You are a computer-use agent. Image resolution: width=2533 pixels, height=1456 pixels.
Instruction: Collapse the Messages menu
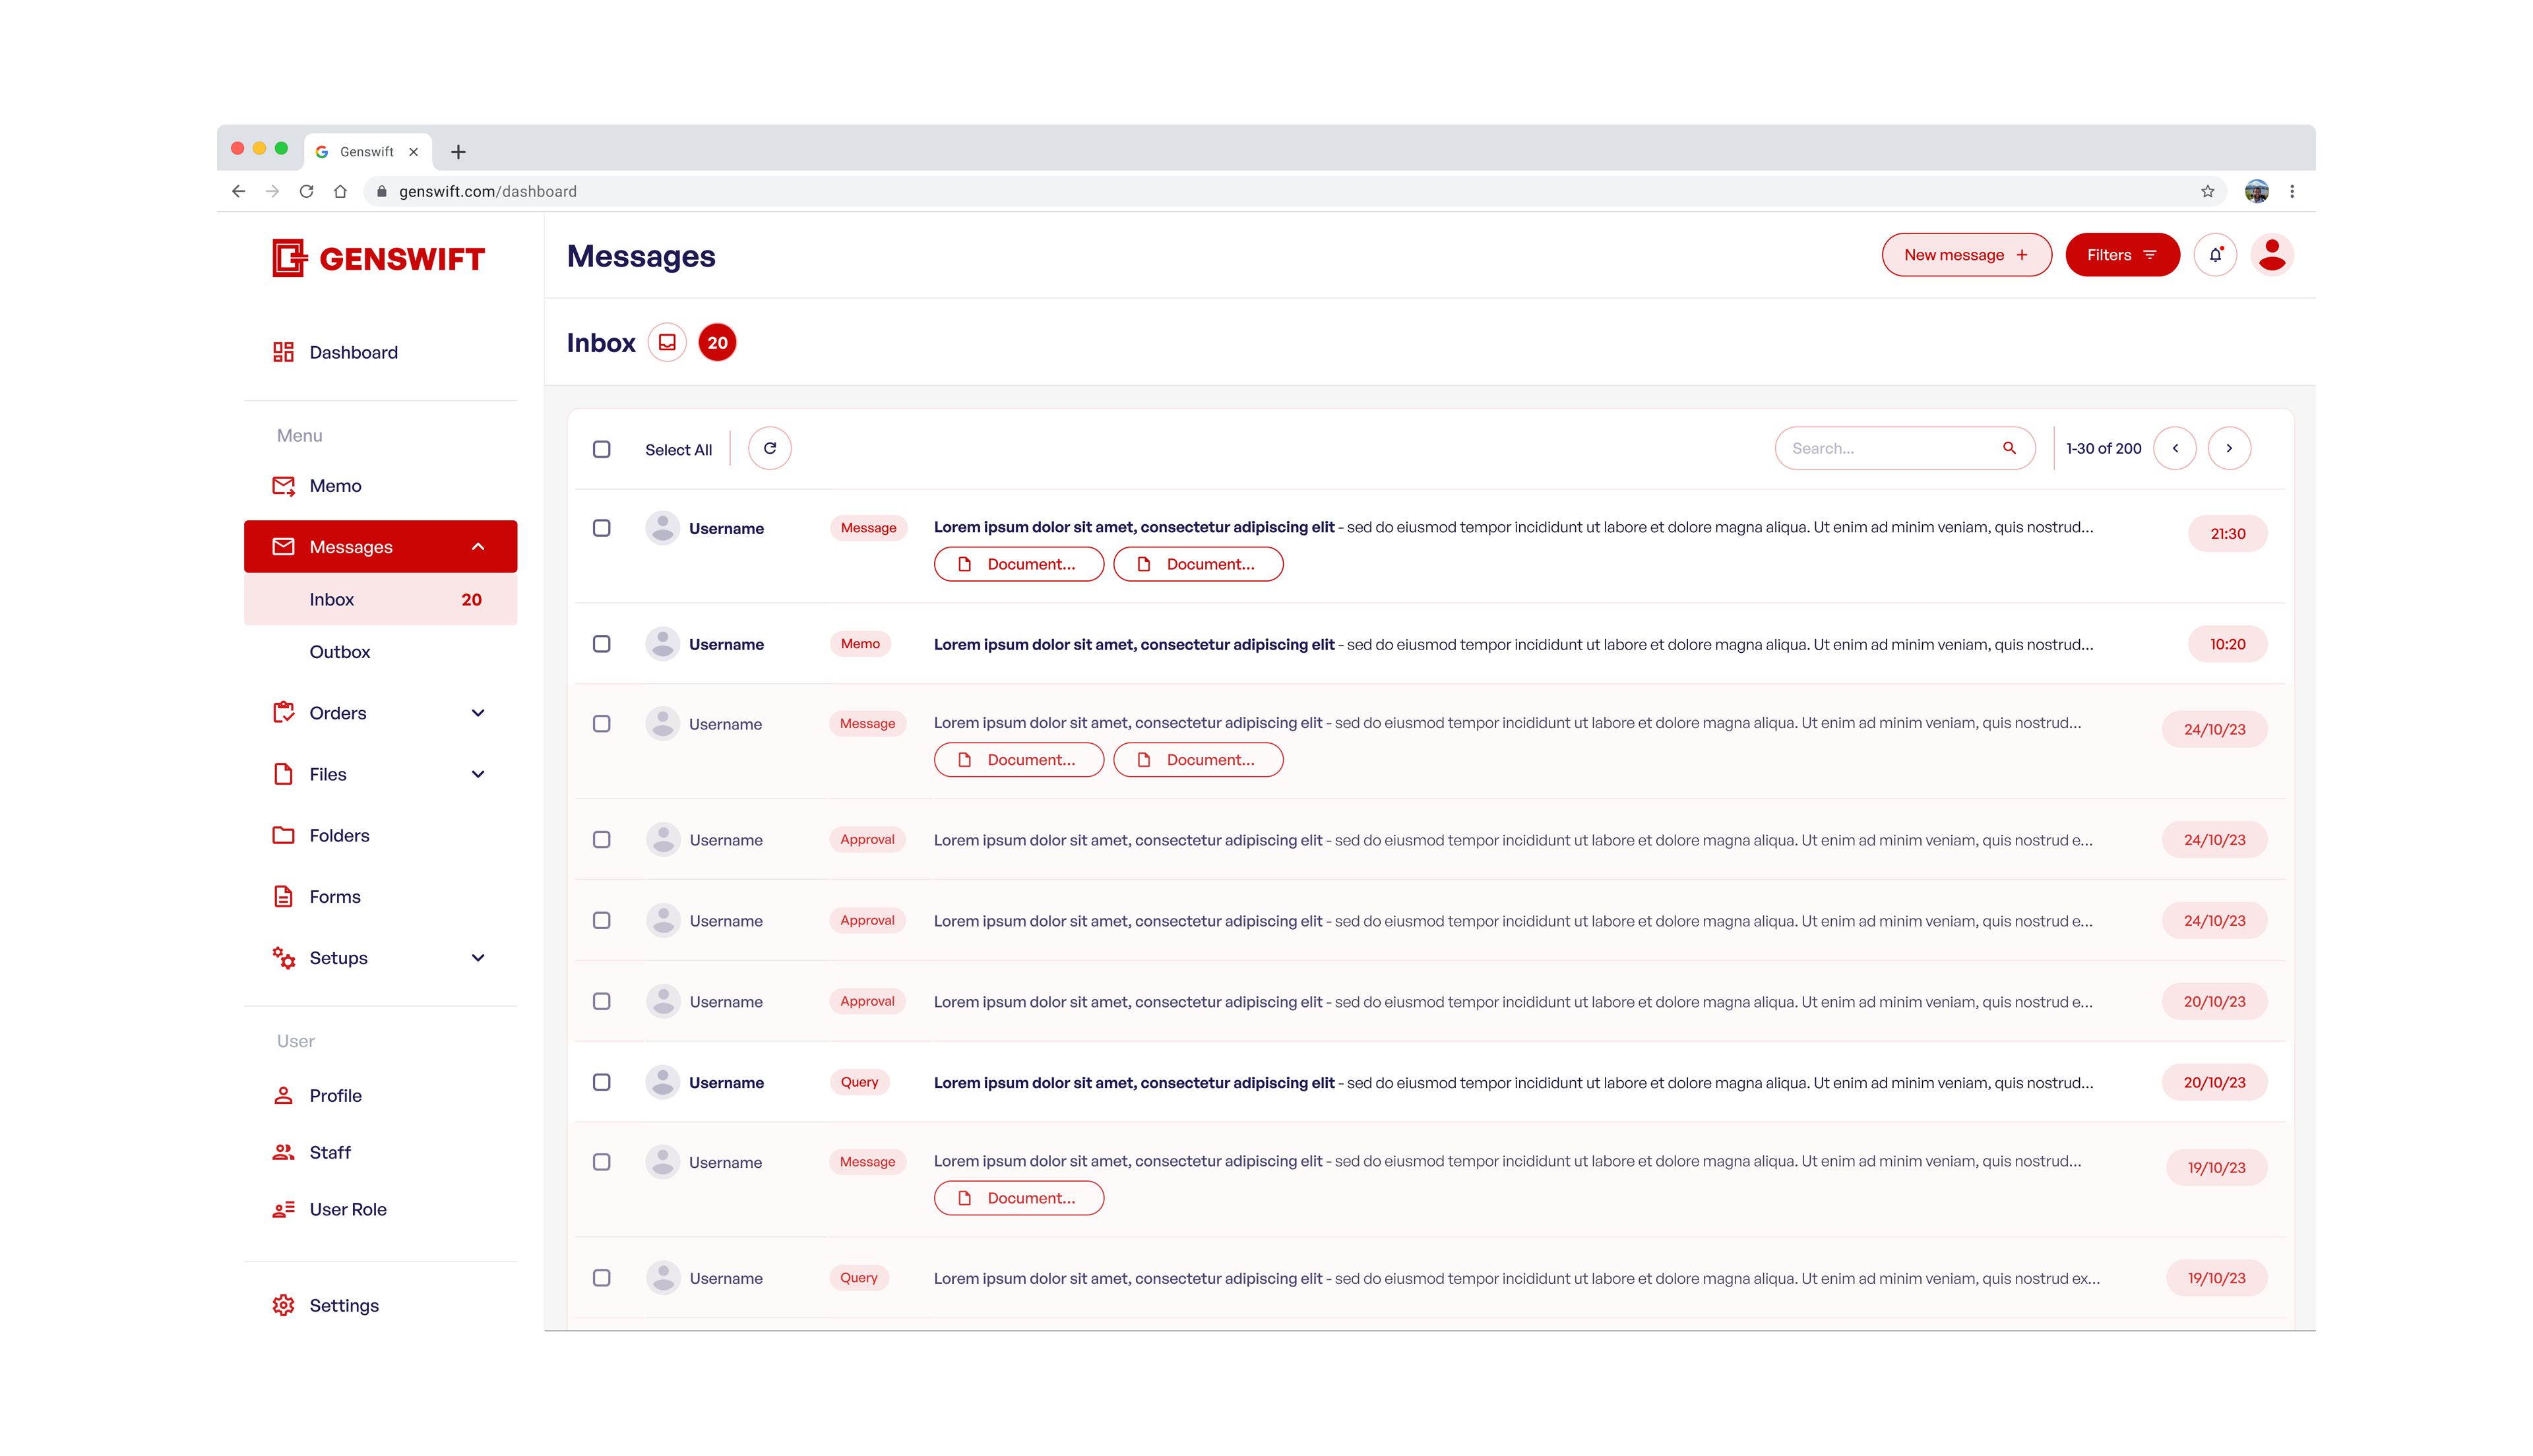tap(478, 546)
